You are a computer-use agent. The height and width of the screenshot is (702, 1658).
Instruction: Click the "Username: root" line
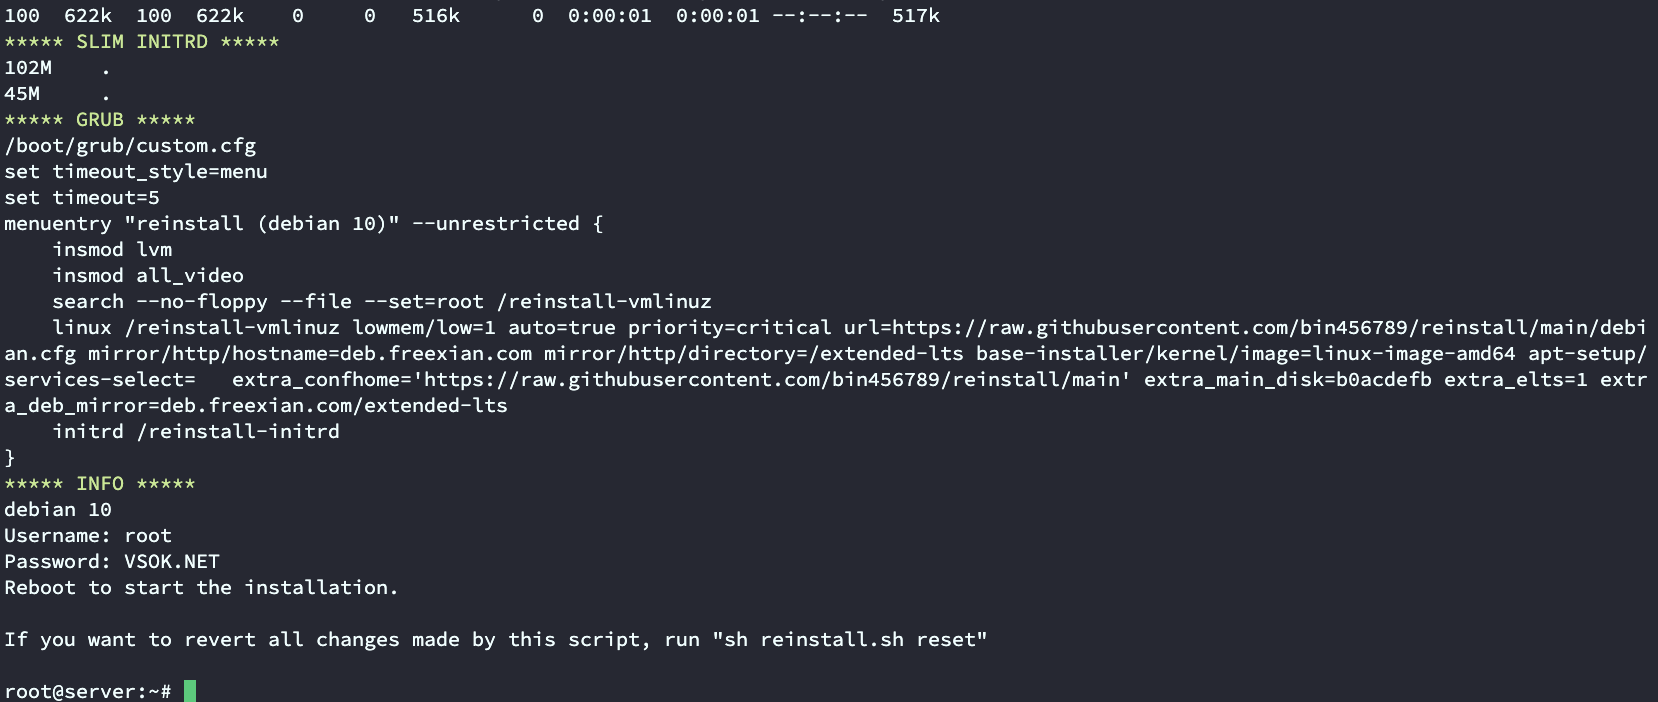point(88,536)
